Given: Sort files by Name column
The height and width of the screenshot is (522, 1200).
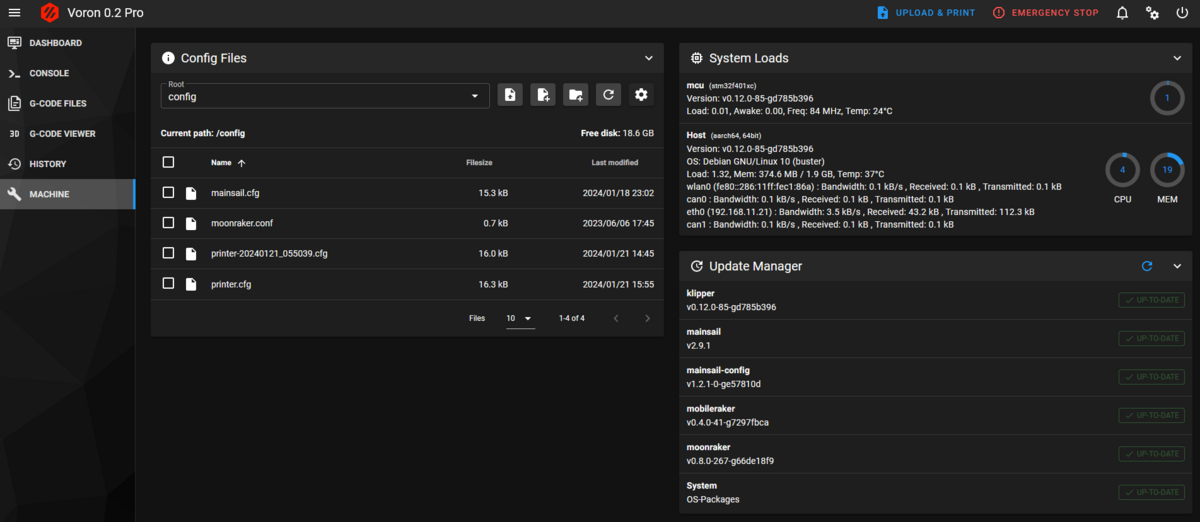Looking at the screenshot, I should click(x=228, y=162).
